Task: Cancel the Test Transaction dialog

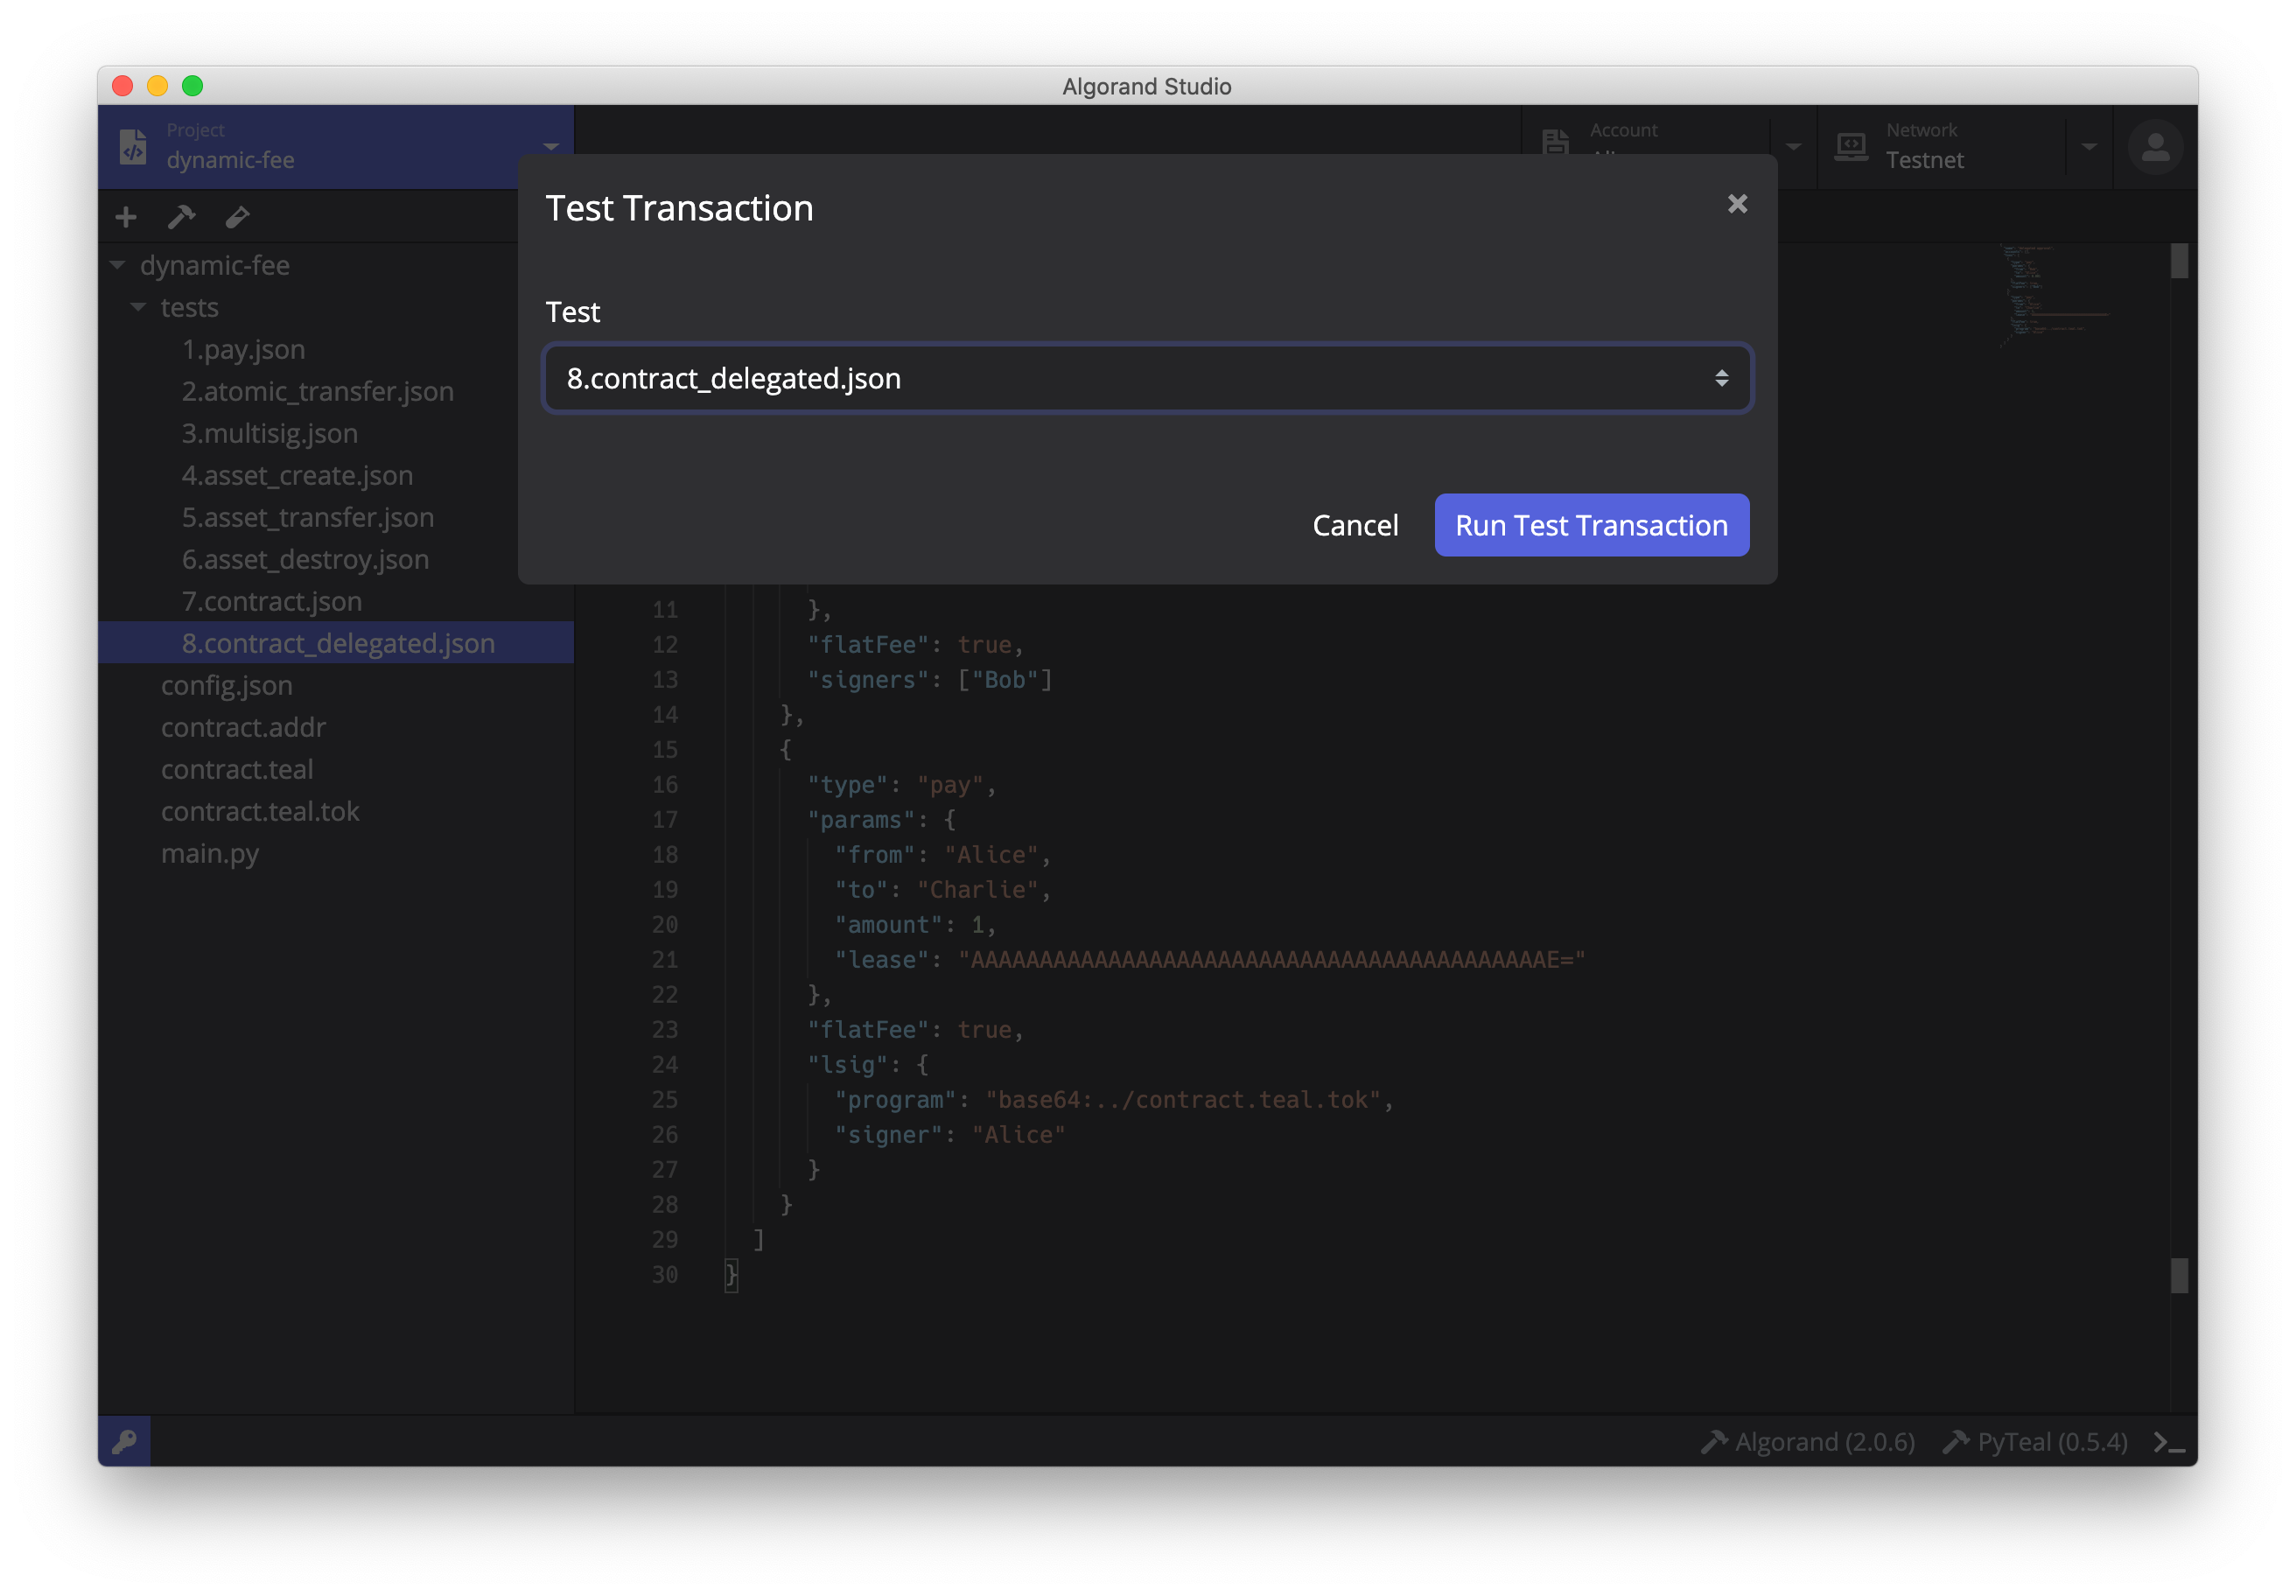Action: pos(1355,524)
